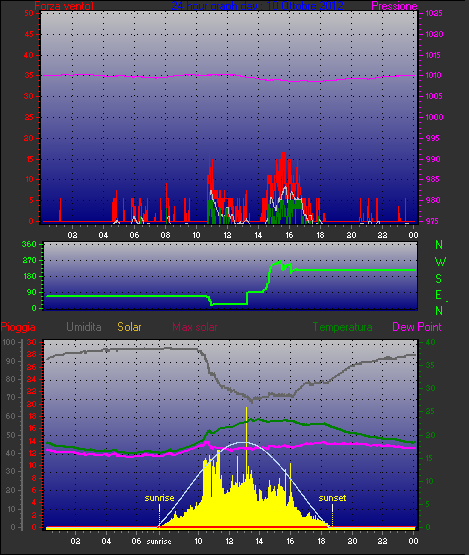Click the E compass direction letter
469x555 pixels.
click(439, 295)
